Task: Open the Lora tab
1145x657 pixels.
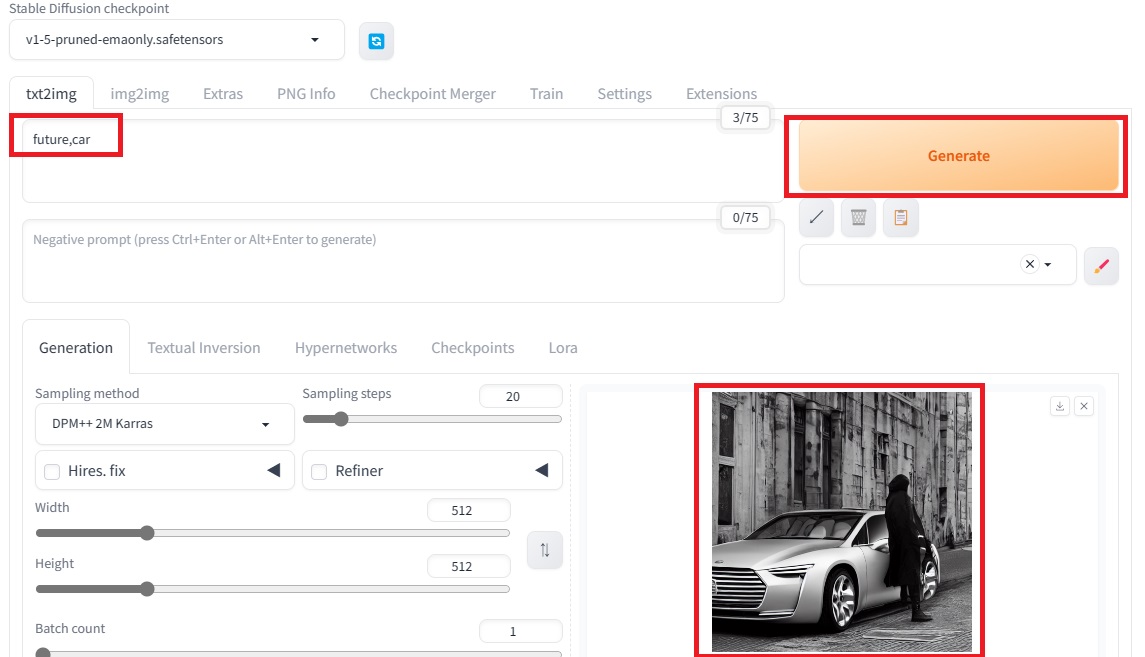Action: pos(562,347)
